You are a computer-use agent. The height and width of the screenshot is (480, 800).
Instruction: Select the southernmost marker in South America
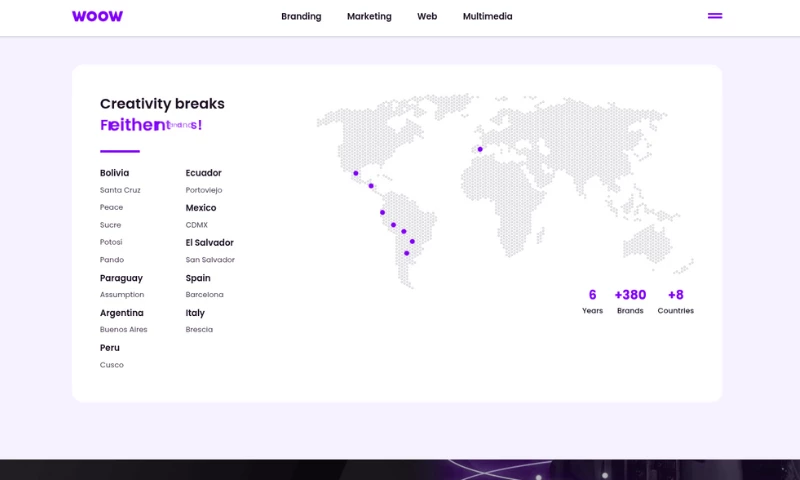click(406, 253)
